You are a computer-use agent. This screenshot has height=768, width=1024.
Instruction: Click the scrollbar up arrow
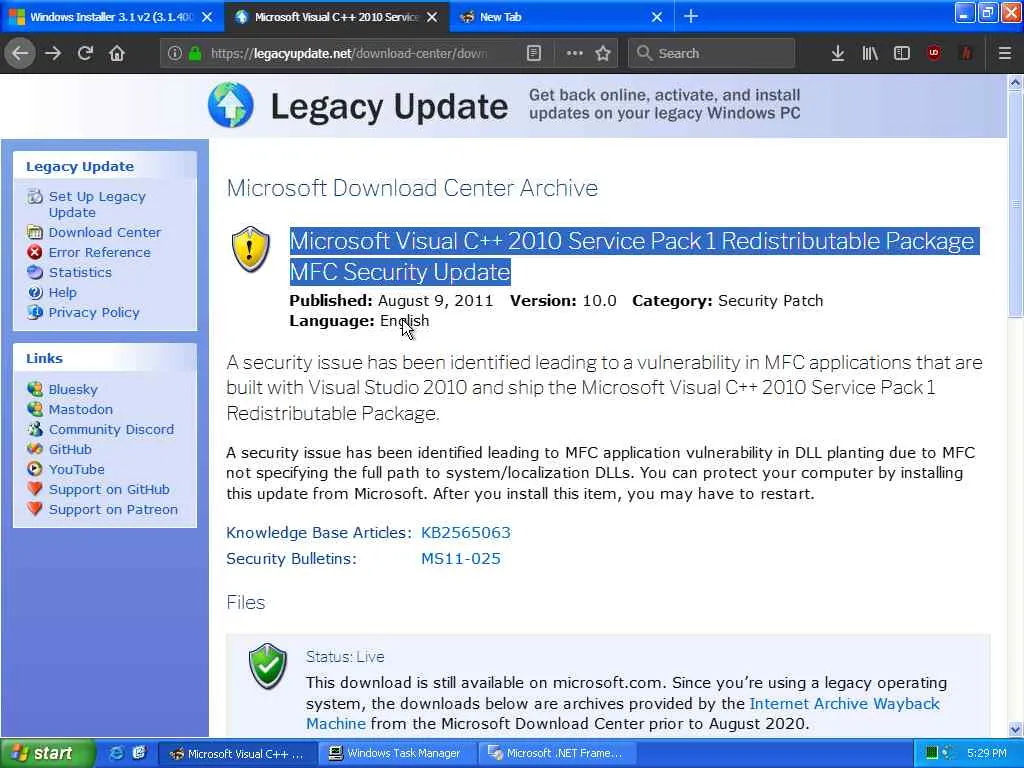(1016, 82)
